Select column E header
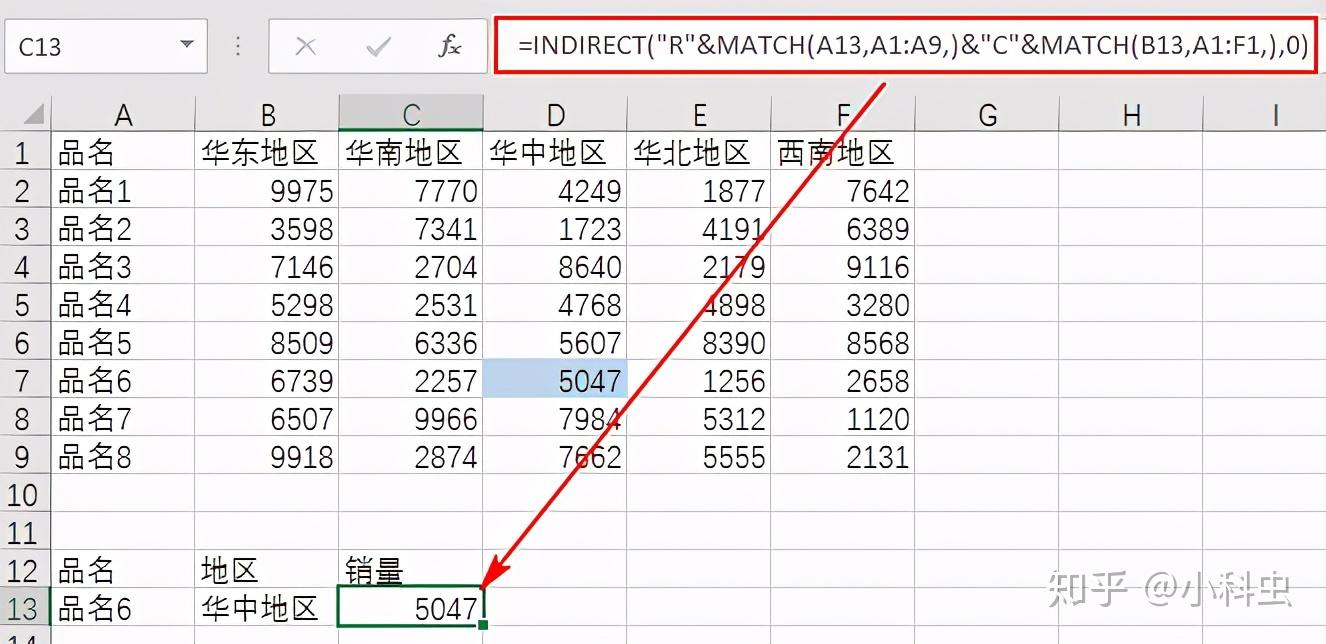The width and height of the screenshot is (1326, 644). click(x=699, y=115)
